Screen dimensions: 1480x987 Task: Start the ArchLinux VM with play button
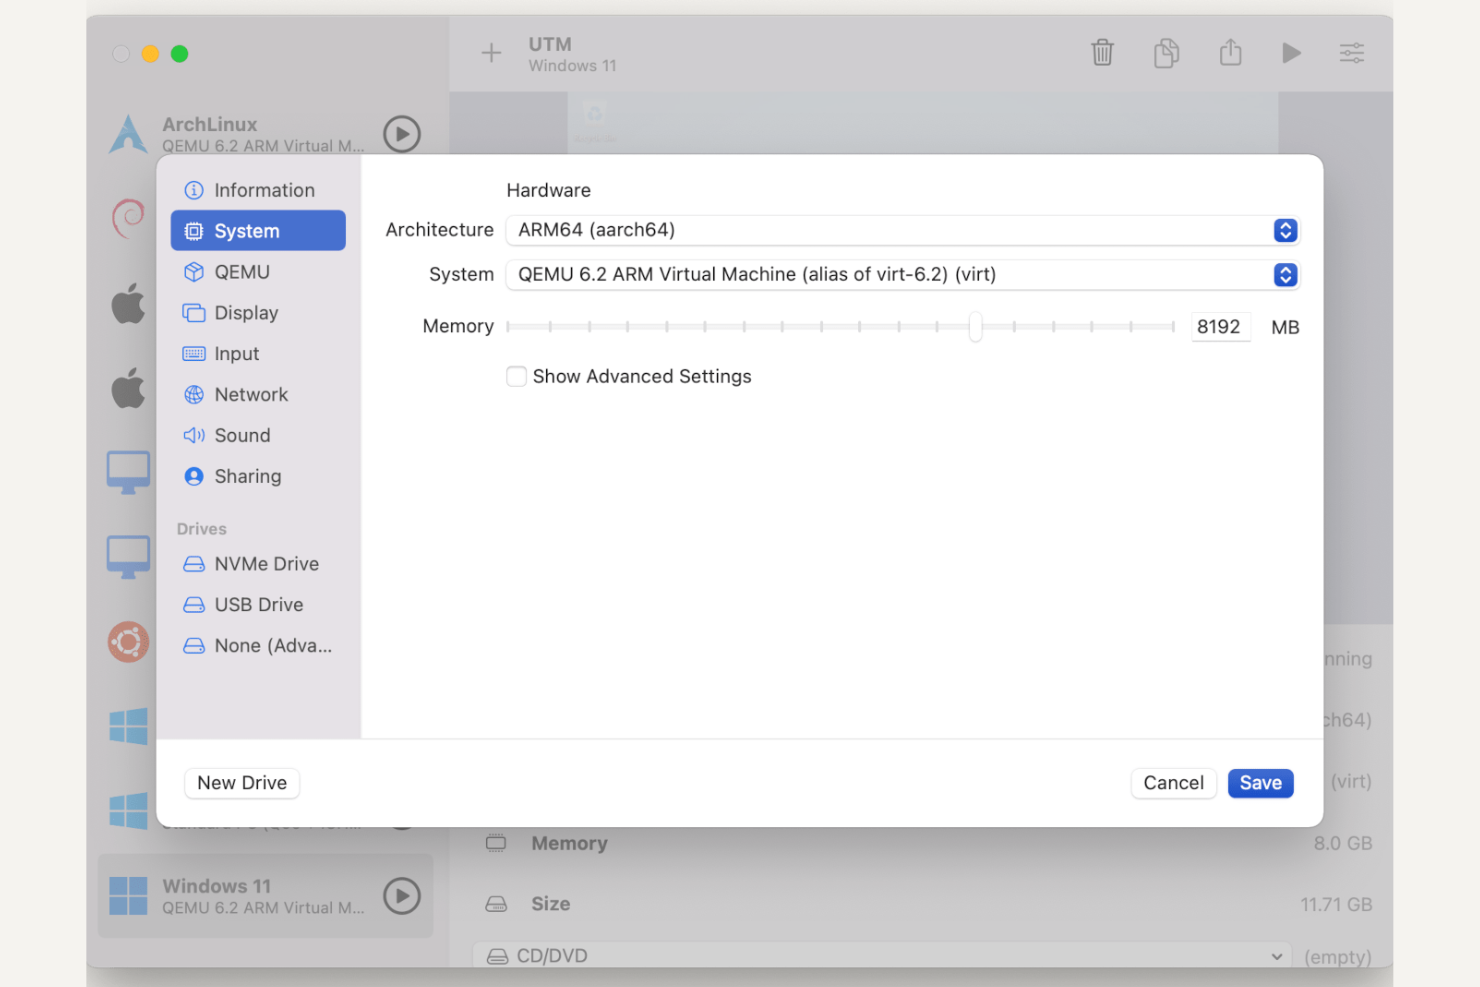point(402,134)
